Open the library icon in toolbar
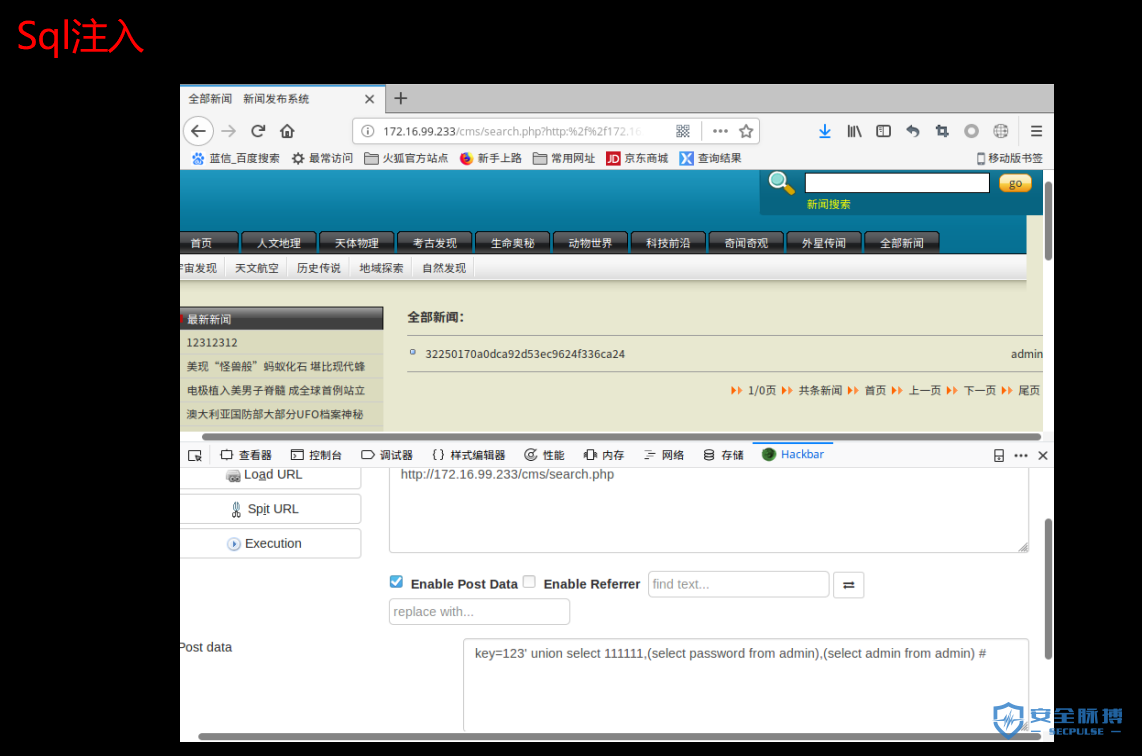Image resolution: width=1142 pixels, height=756 pixels. (x=854, y=131)
